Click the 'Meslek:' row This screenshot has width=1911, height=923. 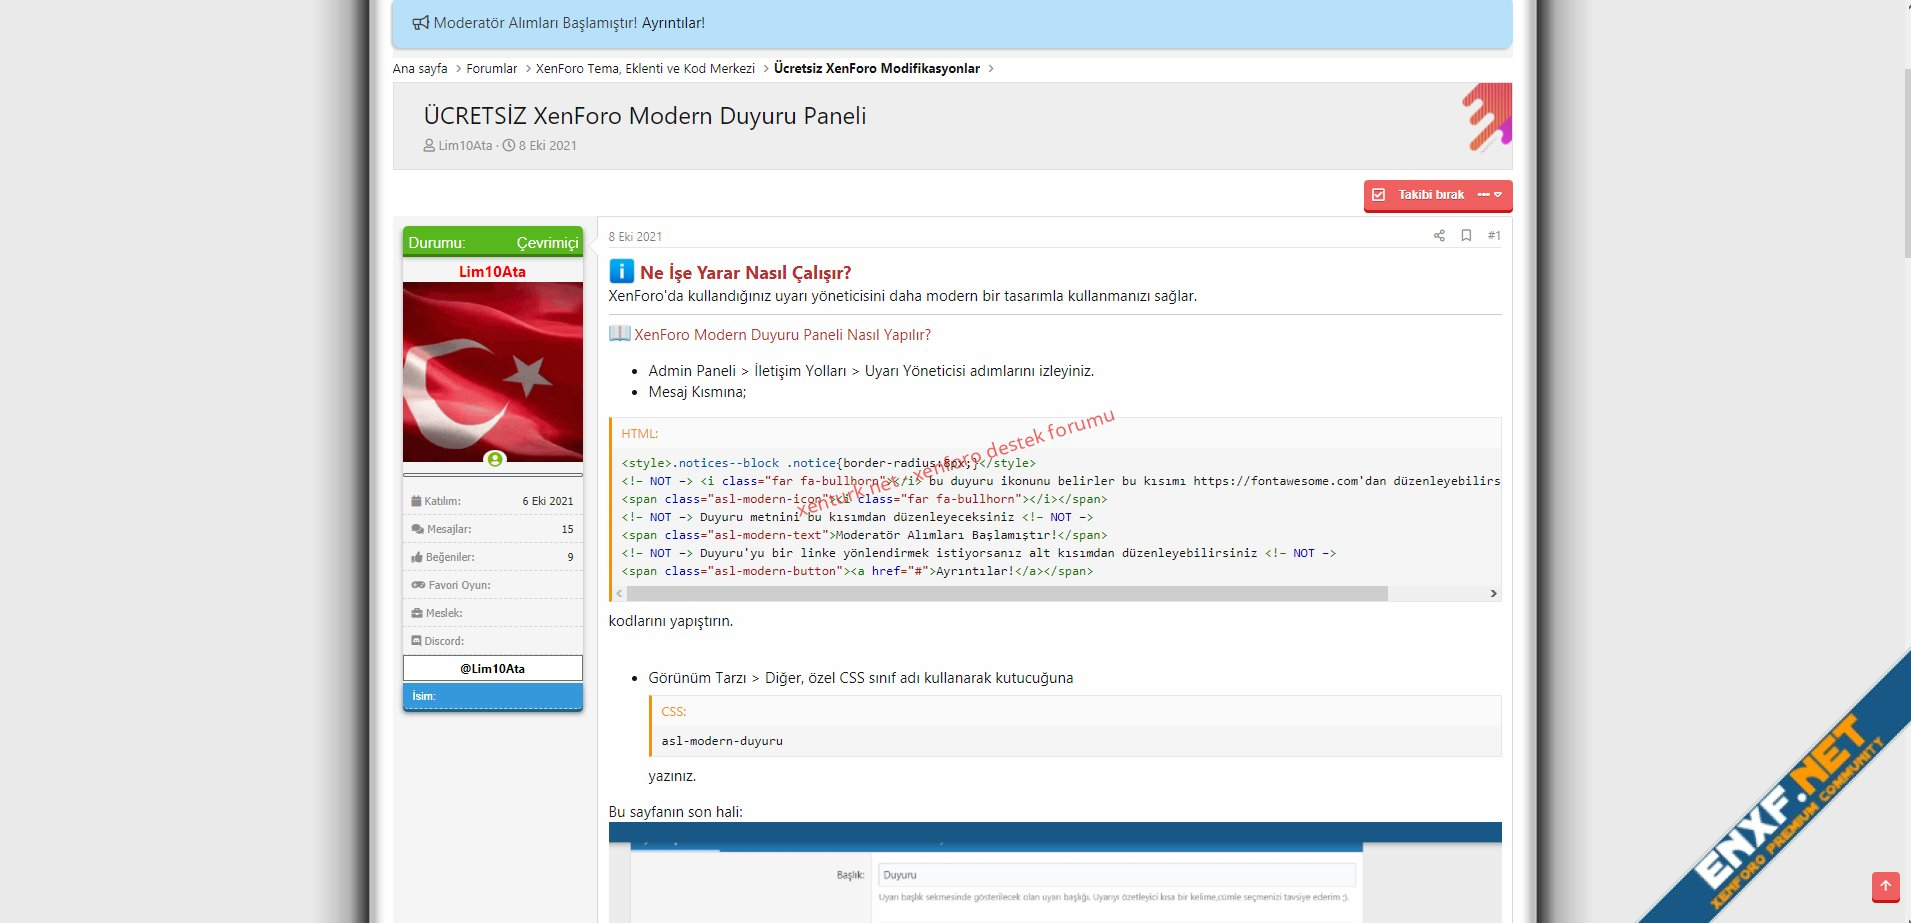493,613
